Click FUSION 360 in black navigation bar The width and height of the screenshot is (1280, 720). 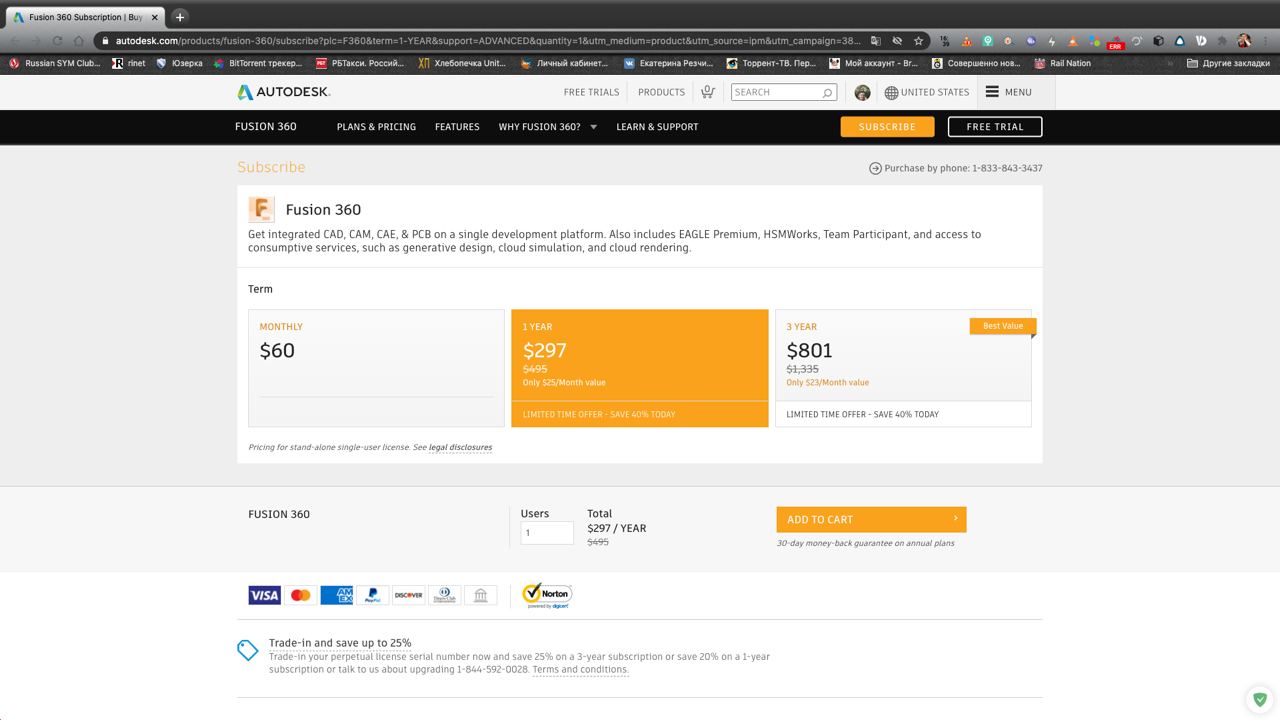(x=266, y=127)
